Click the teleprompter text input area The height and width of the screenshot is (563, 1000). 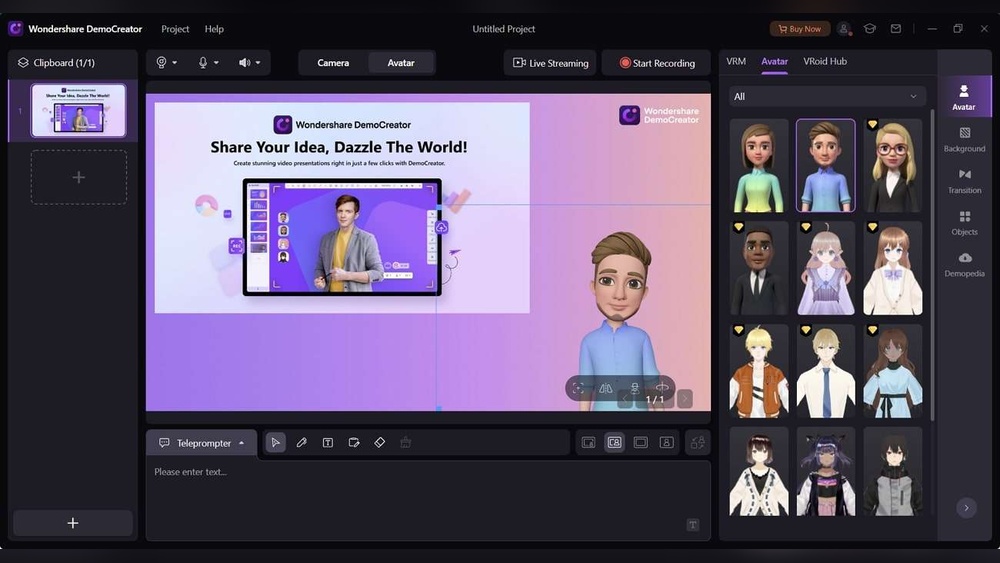point(428,501)
